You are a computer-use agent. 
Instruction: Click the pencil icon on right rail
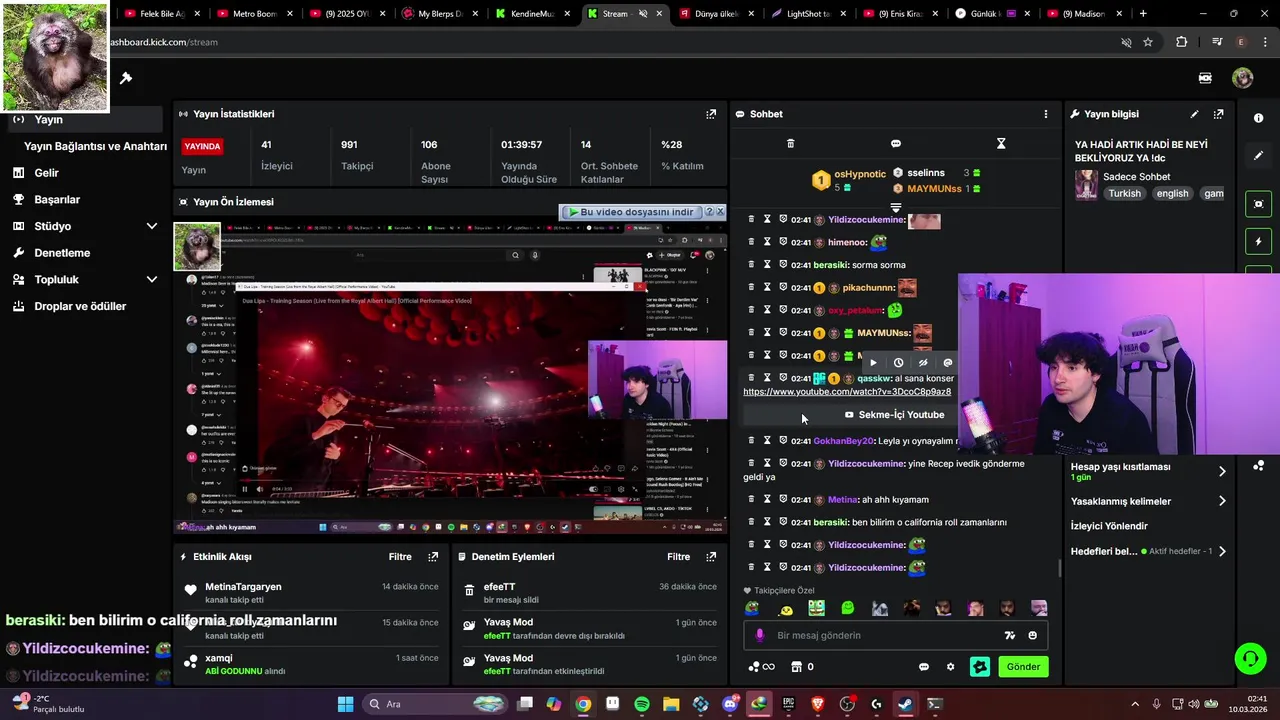[x=1258, y=155]
